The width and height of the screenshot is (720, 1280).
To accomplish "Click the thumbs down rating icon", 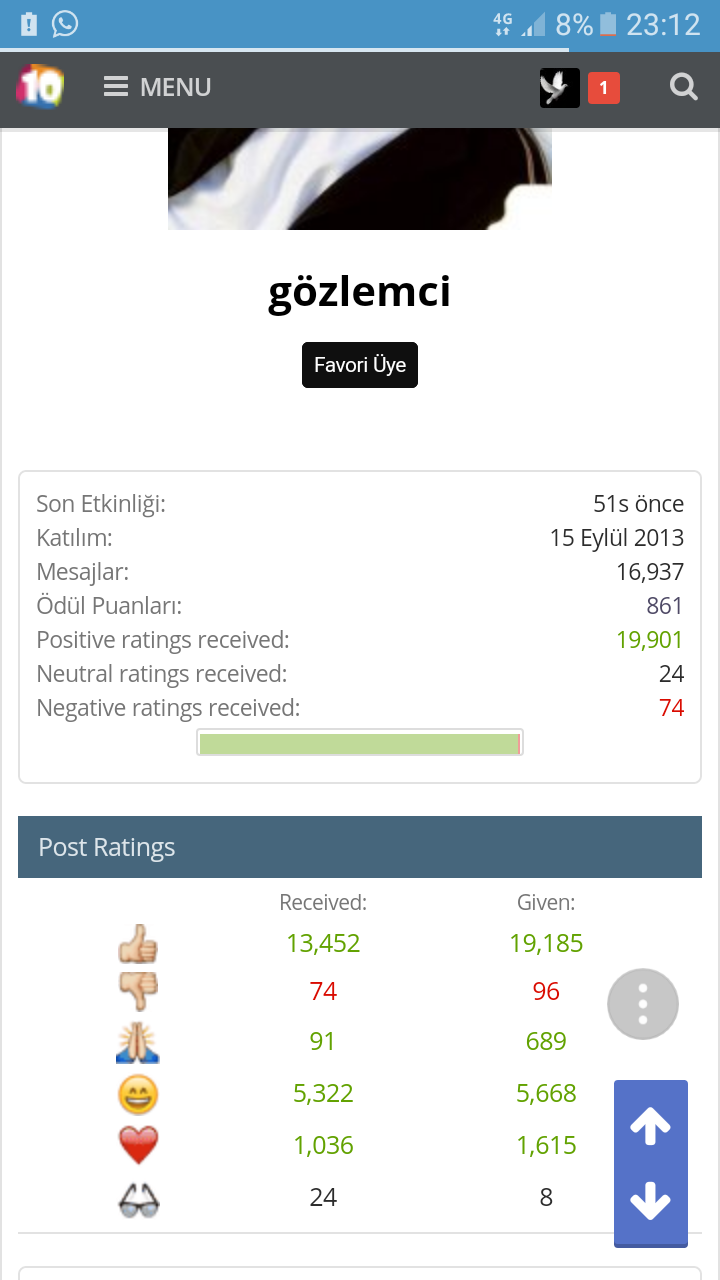I will pos(138,991).
